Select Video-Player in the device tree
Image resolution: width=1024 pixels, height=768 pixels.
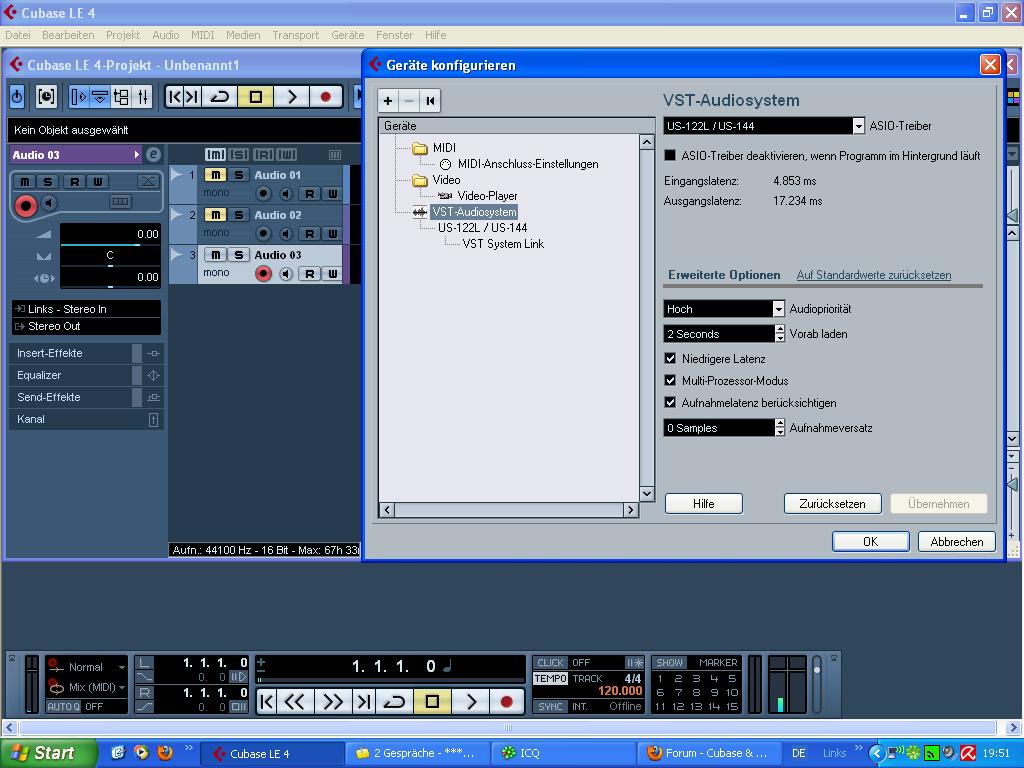click(x=487, y=196)
